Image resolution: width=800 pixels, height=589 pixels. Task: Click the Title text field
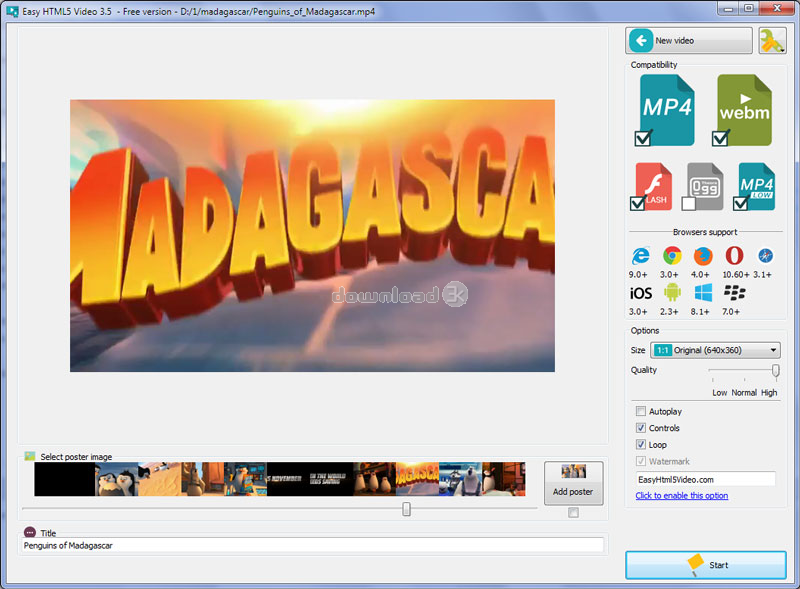coord(312,545)
